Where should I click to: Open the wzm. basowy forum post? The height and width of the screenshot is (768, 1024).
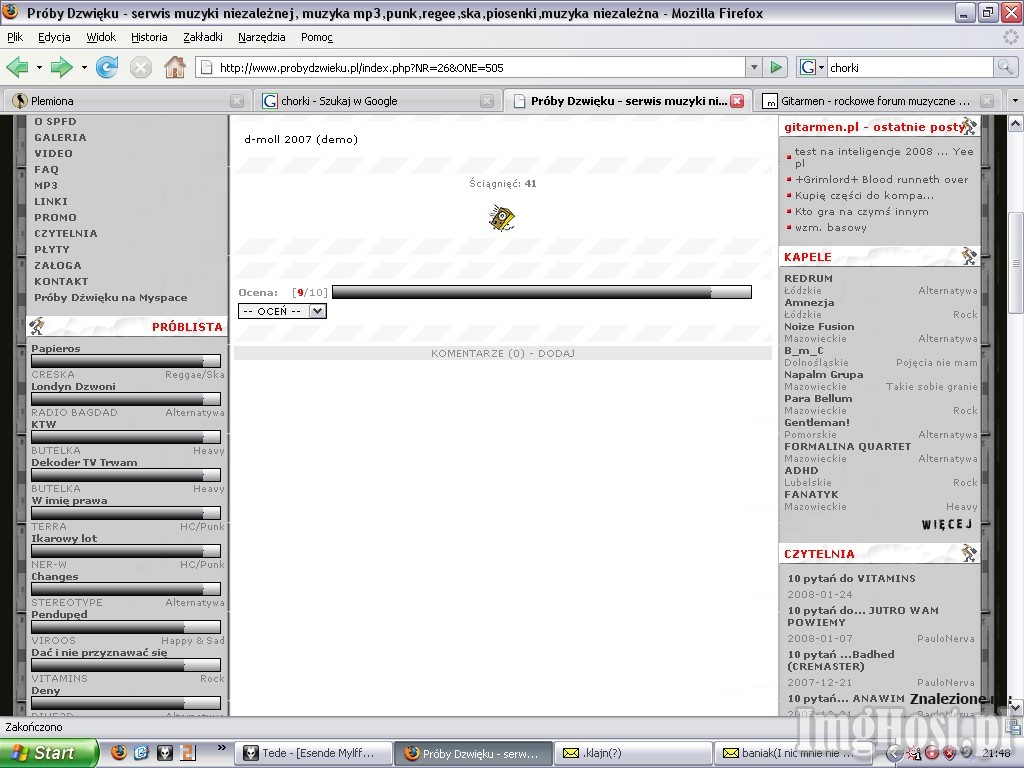(831, 228)
